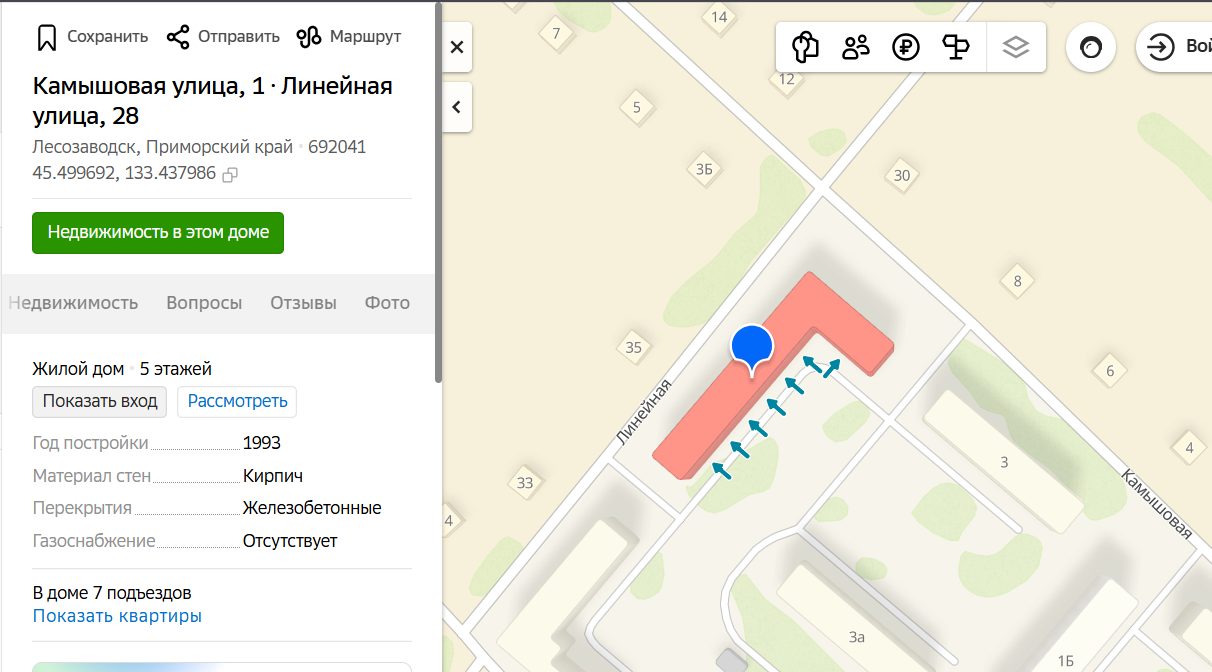Click the Камышовая street label on the map
Viewport: 1212px width, 672px height.
coord(1157,504)
